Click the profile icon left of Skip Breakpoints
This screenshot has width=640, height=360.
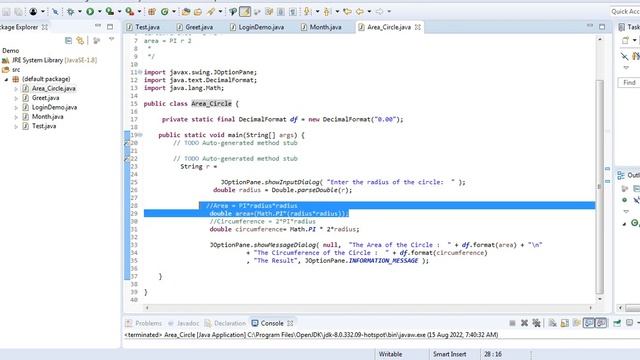pyautogui.click(x=33, y=12)
